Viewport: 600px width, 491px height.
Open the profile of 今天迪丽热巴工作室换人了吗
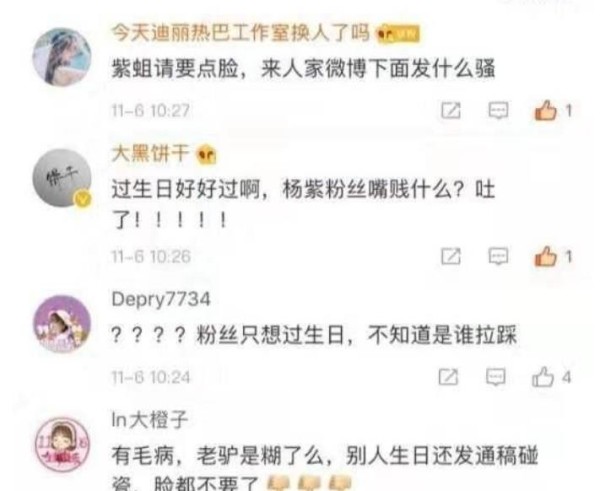(x=240, y=33)
